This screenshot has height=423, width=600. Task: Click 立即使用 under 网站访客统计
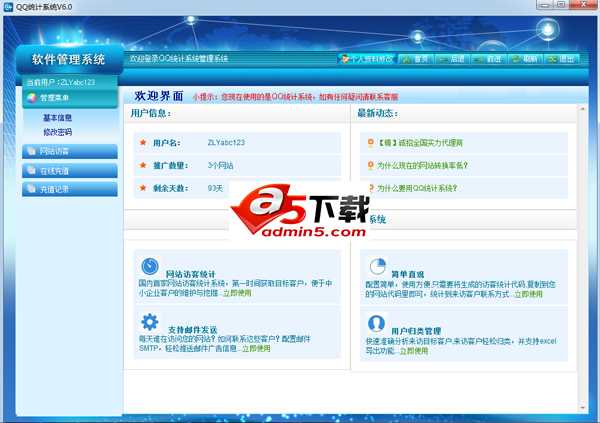coord(237,293)
